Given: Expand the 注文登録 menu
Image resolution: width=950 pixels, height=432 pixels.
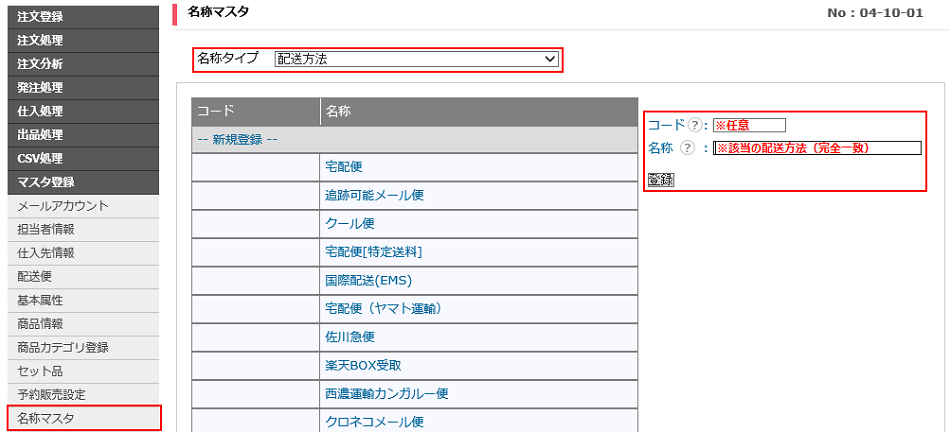Looking at the screenshot, I should [x=83, y=17].
